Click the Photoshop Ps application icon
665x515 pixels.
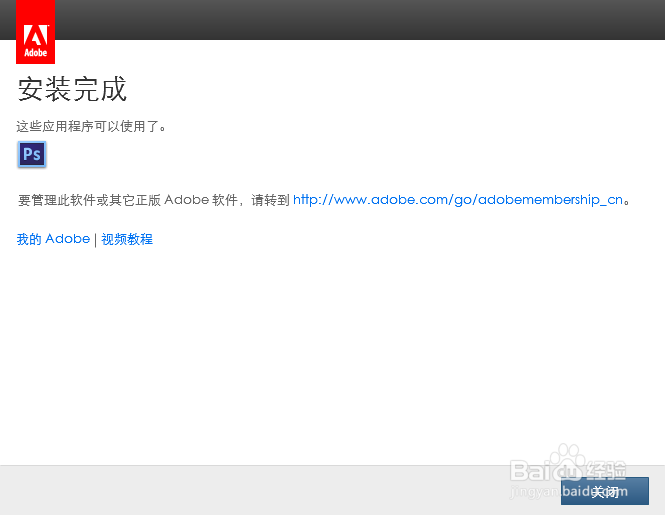pos(32,154)
